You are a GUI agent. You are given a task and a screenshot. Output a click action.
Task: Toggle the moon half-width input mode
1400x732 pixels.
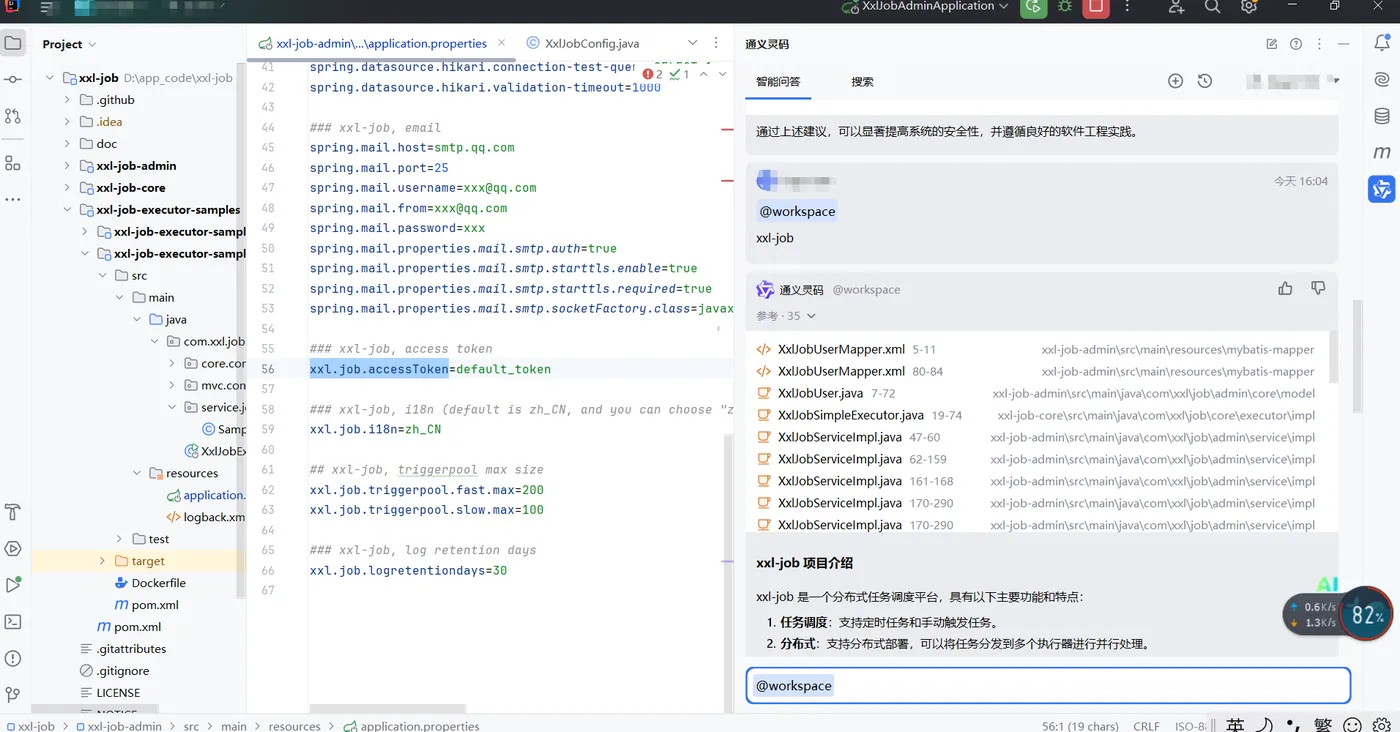coord(1265,724)
